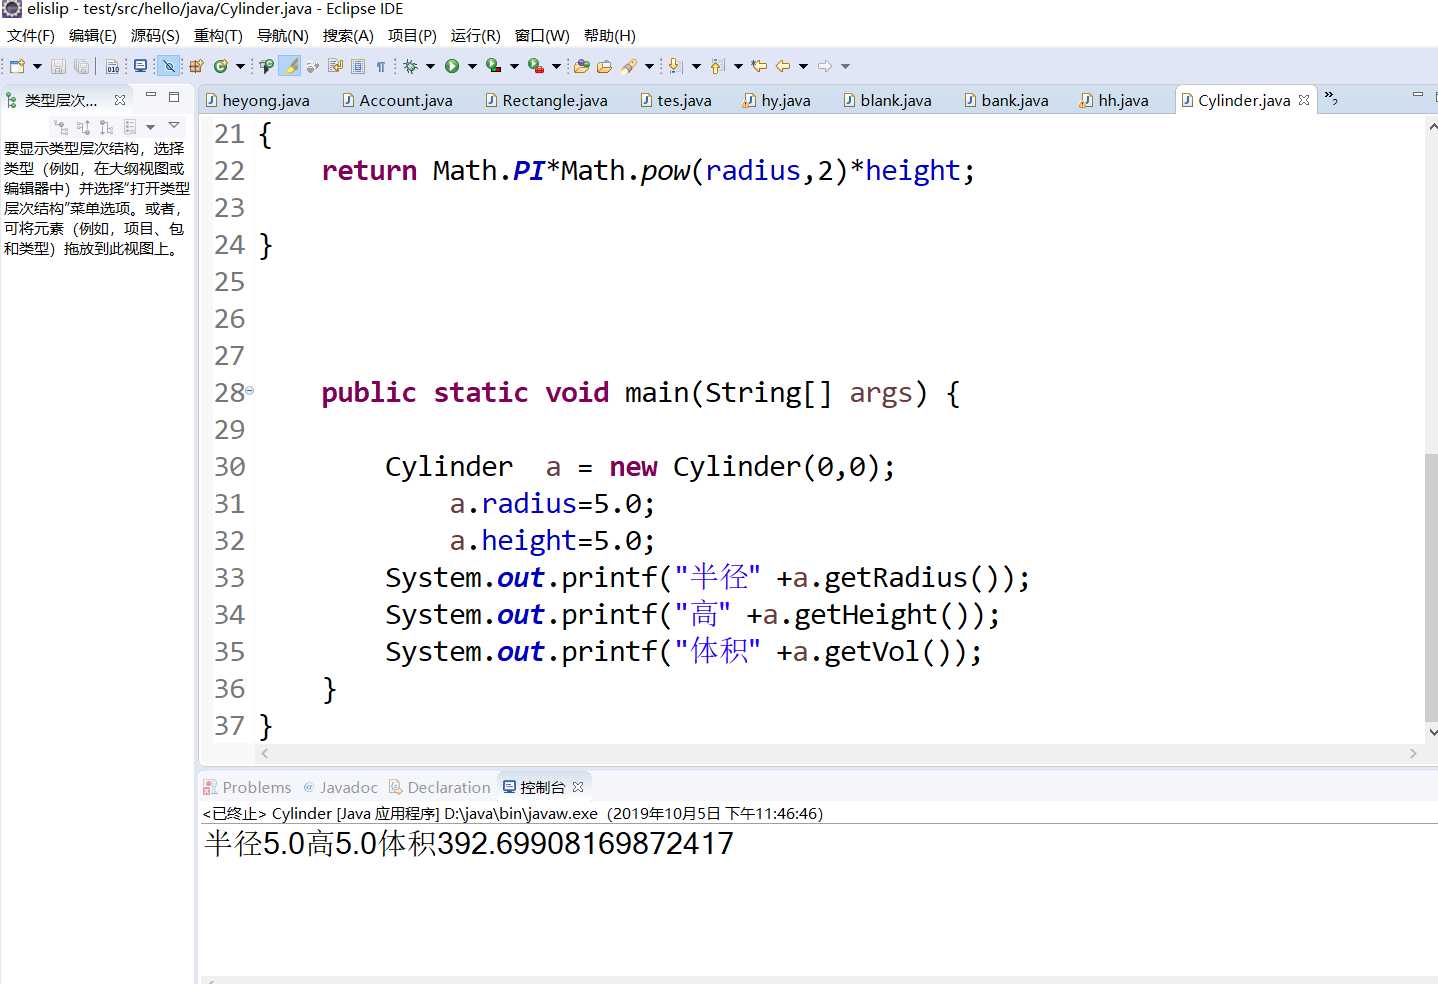The image size is (1438, 984).
Task: Open the 重构(T) menu
Action: click(x=218, y=35)
